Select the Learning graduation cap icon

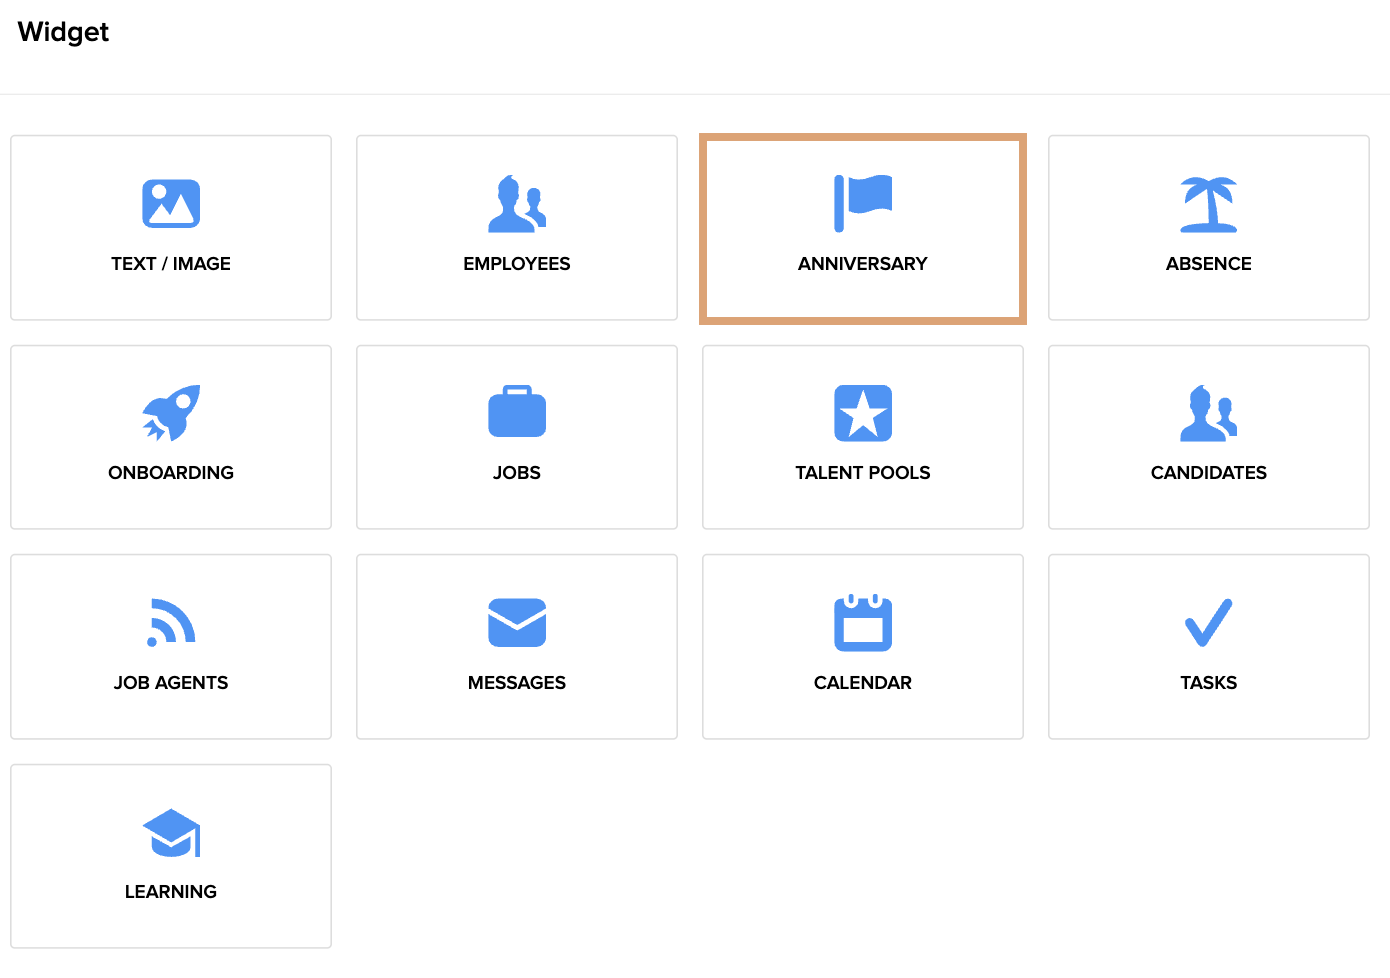[x=171, y=832]
